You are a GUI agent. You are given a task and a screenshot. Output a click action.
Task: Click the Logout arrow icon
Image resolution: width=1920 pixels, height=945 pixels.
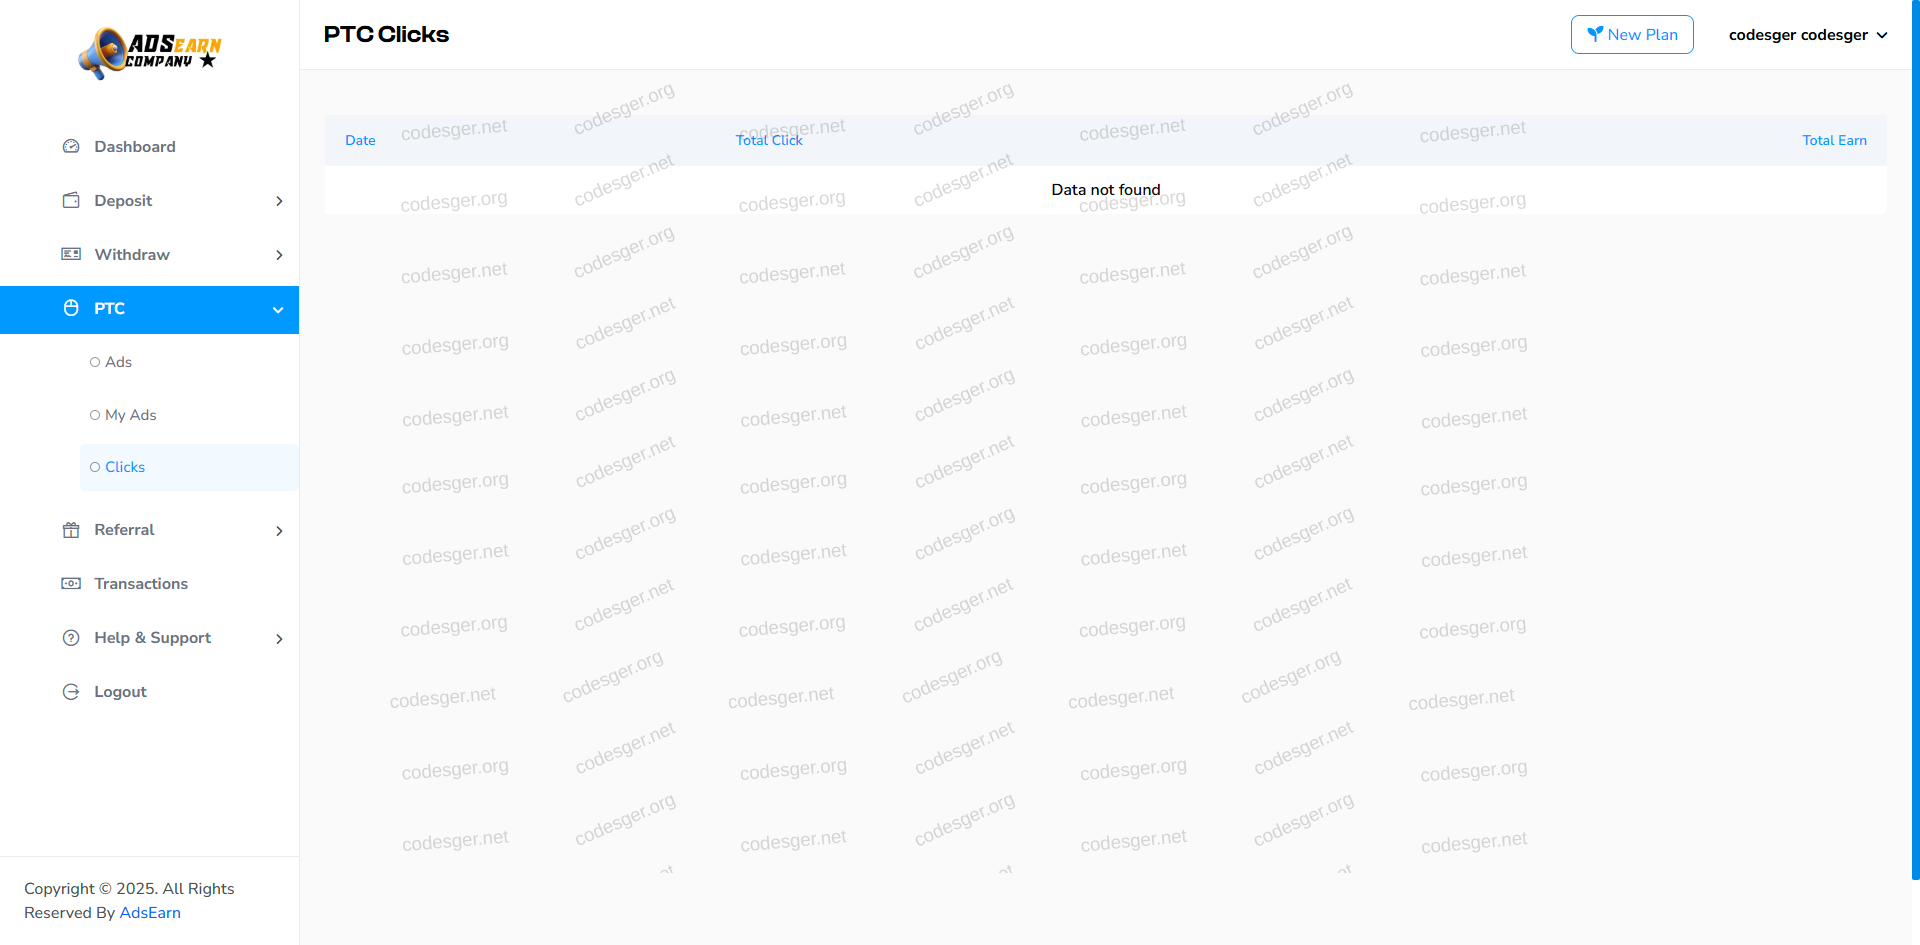(71, 692)
